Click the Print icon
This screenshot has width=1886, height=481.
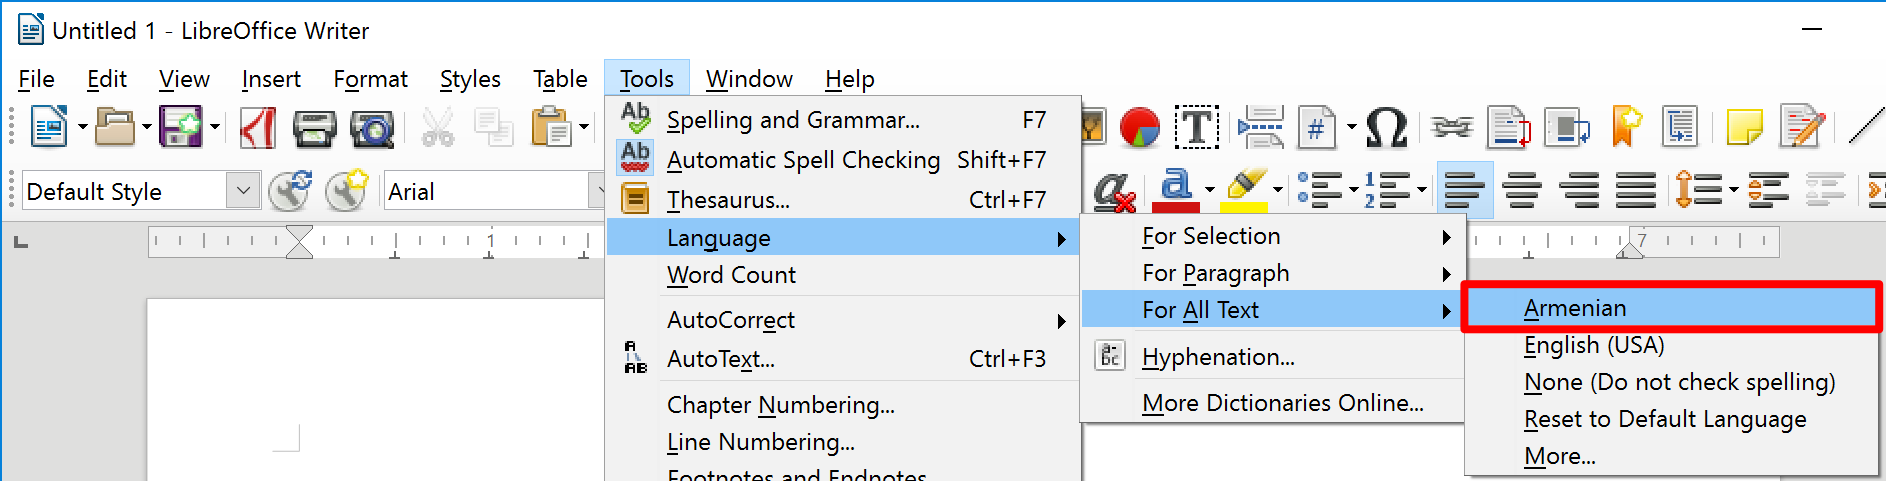point(314,128)
